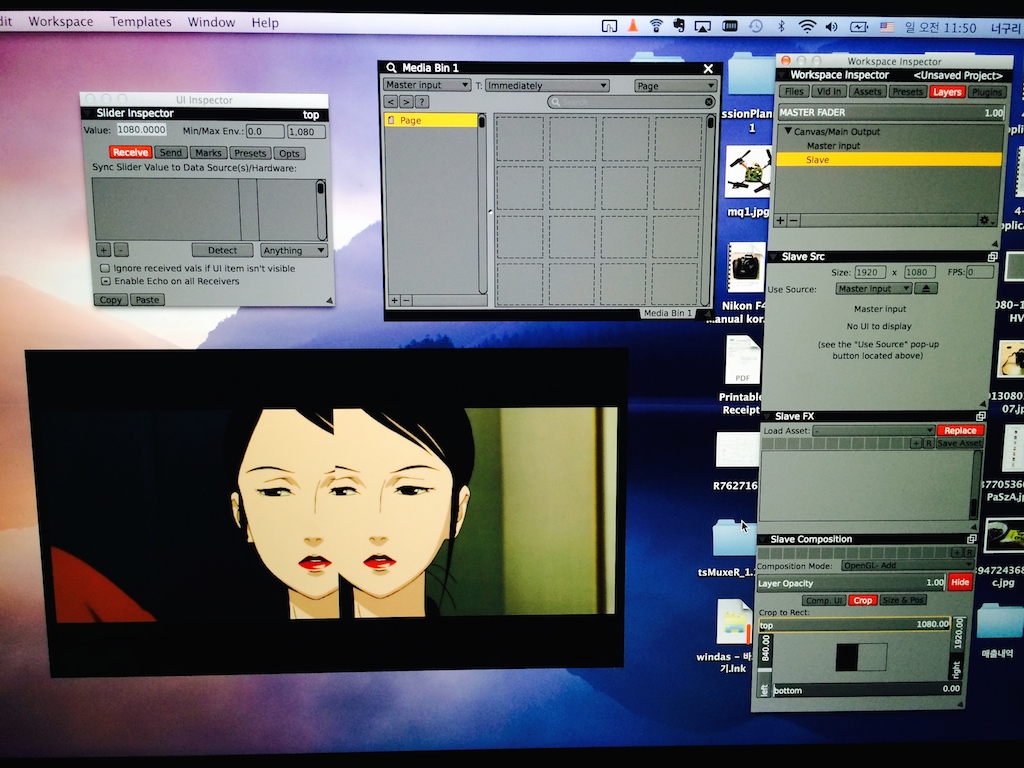Select the Send tab in Slider Inspector
Screen dimensions: 1024x768
(170, 152)
